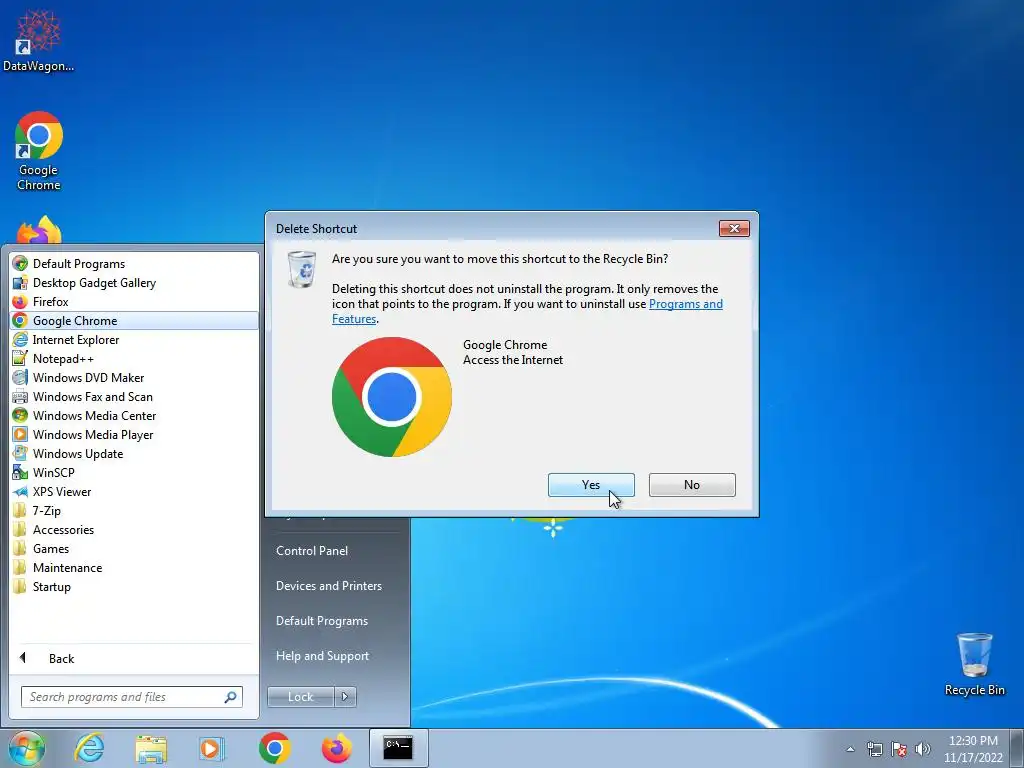Click the Windows Fax and Scan icon

coord(20,396)
